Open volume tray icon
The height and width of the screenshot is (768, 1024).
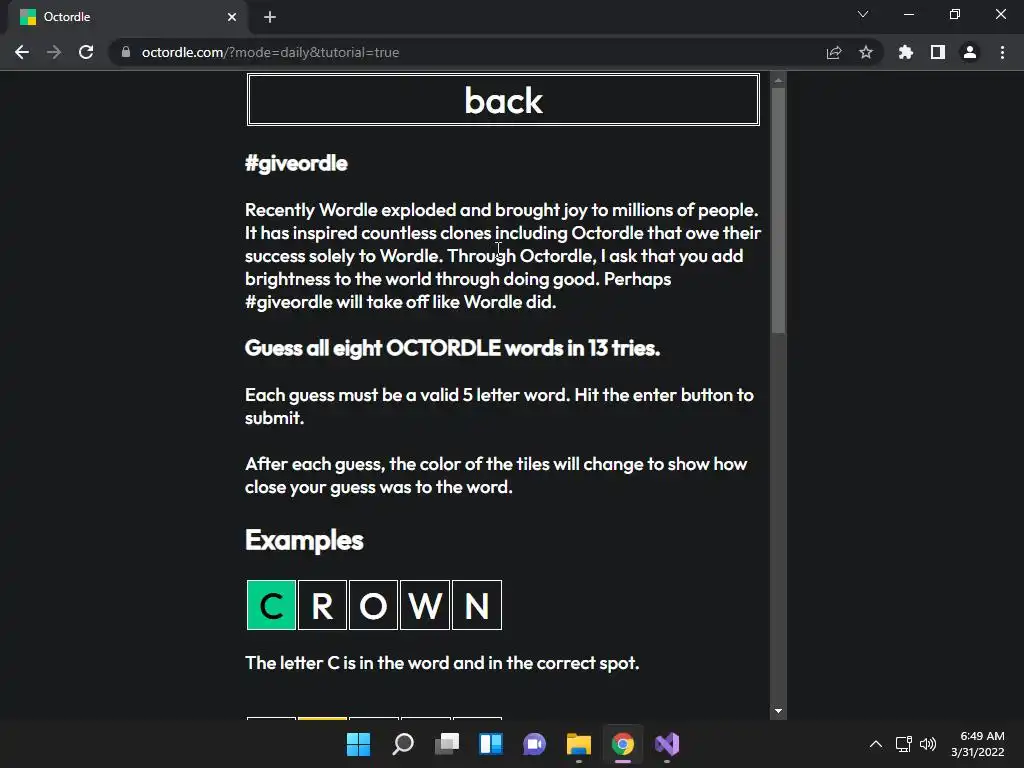point(927,744)
